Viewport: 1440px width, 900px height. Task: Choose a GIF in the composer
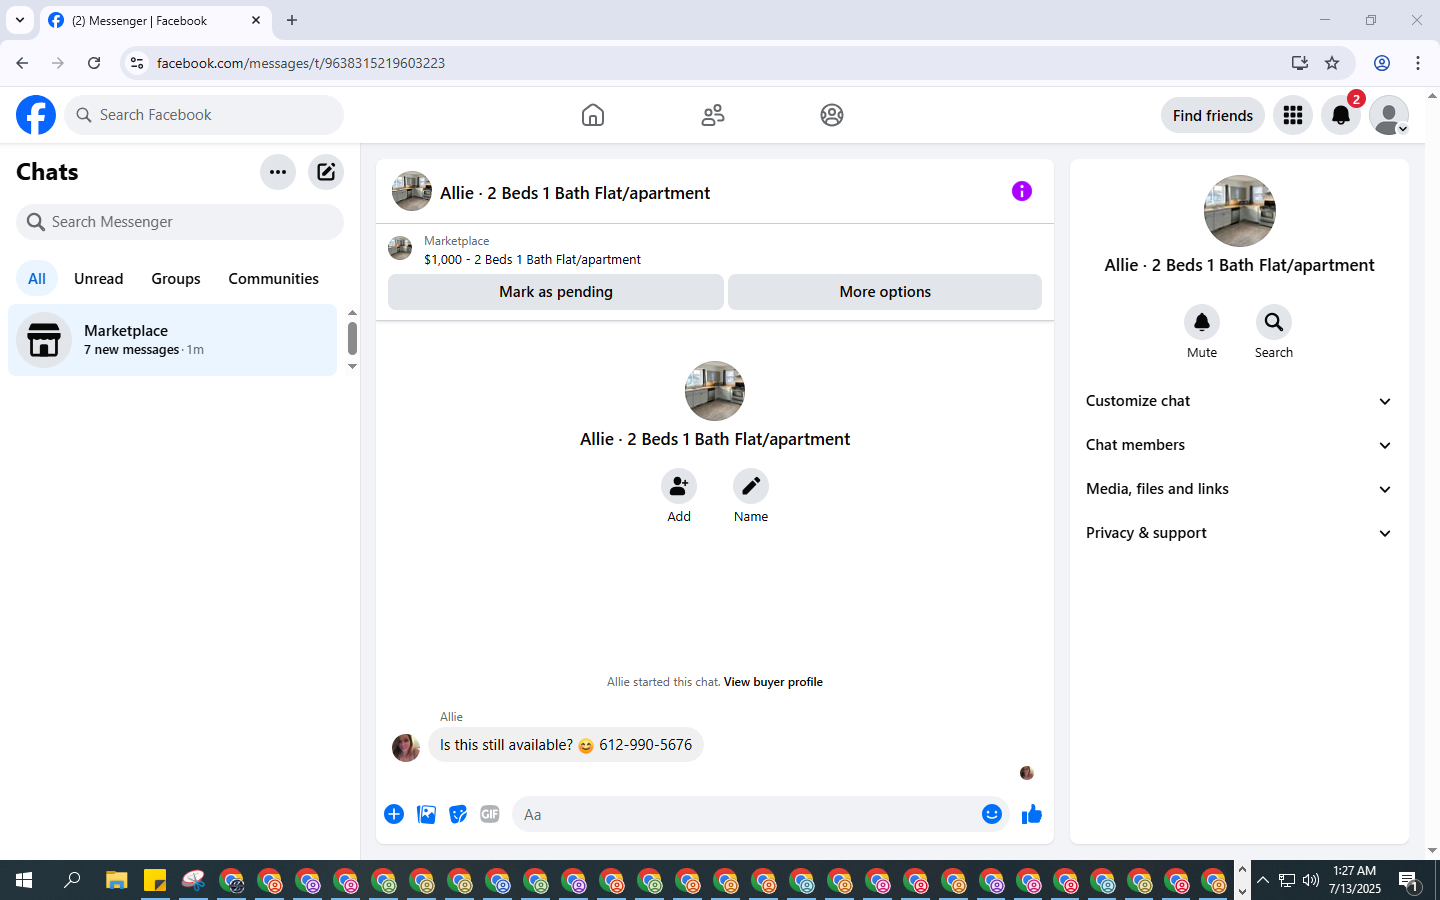click(490, 814)
